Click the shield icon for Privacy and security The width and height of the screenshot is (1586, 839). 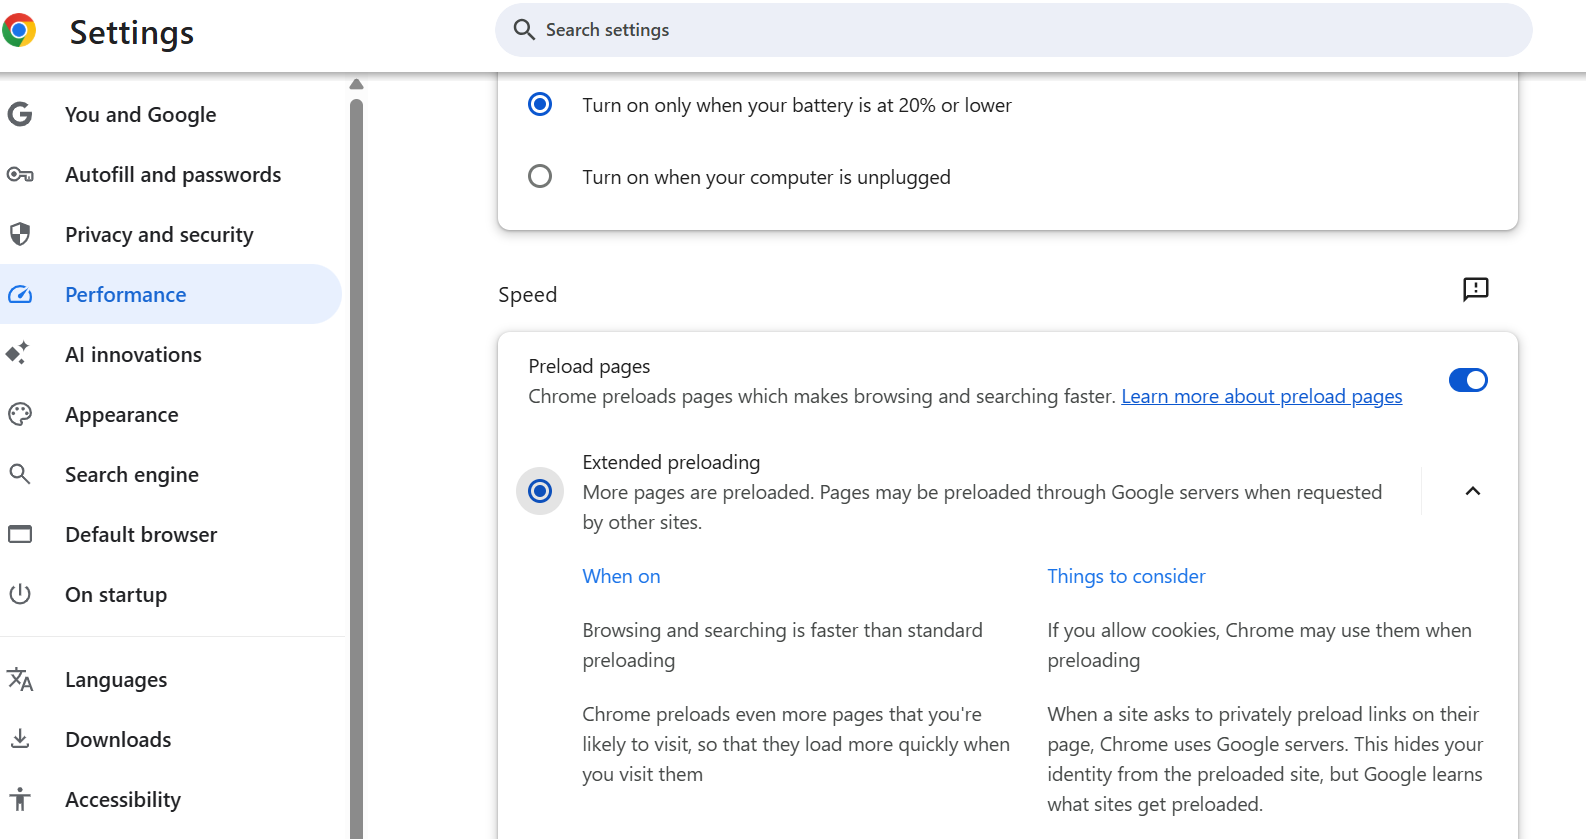[x=20, y=235]
